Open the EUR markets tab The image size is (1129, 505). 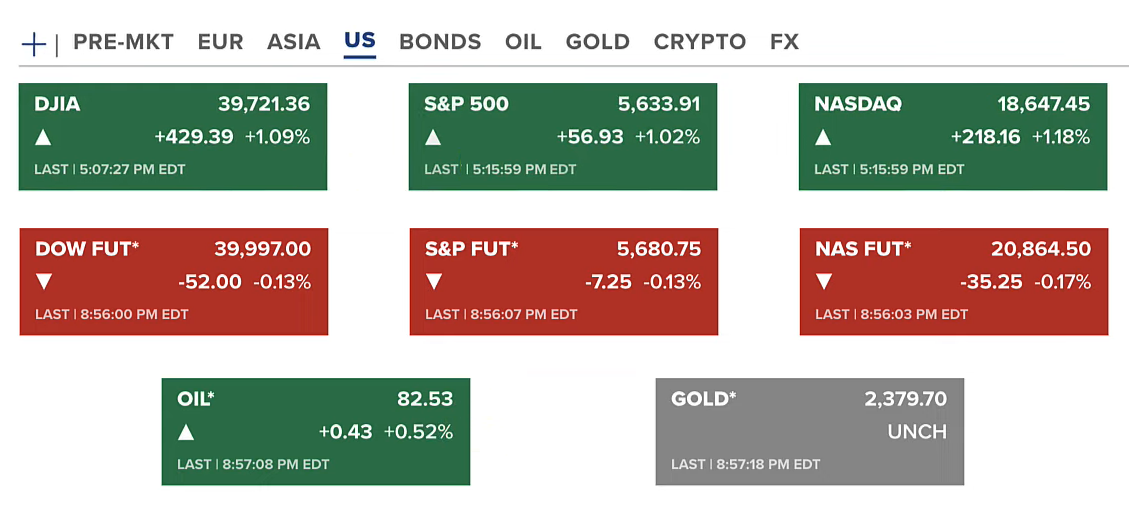tap(220, 42)
